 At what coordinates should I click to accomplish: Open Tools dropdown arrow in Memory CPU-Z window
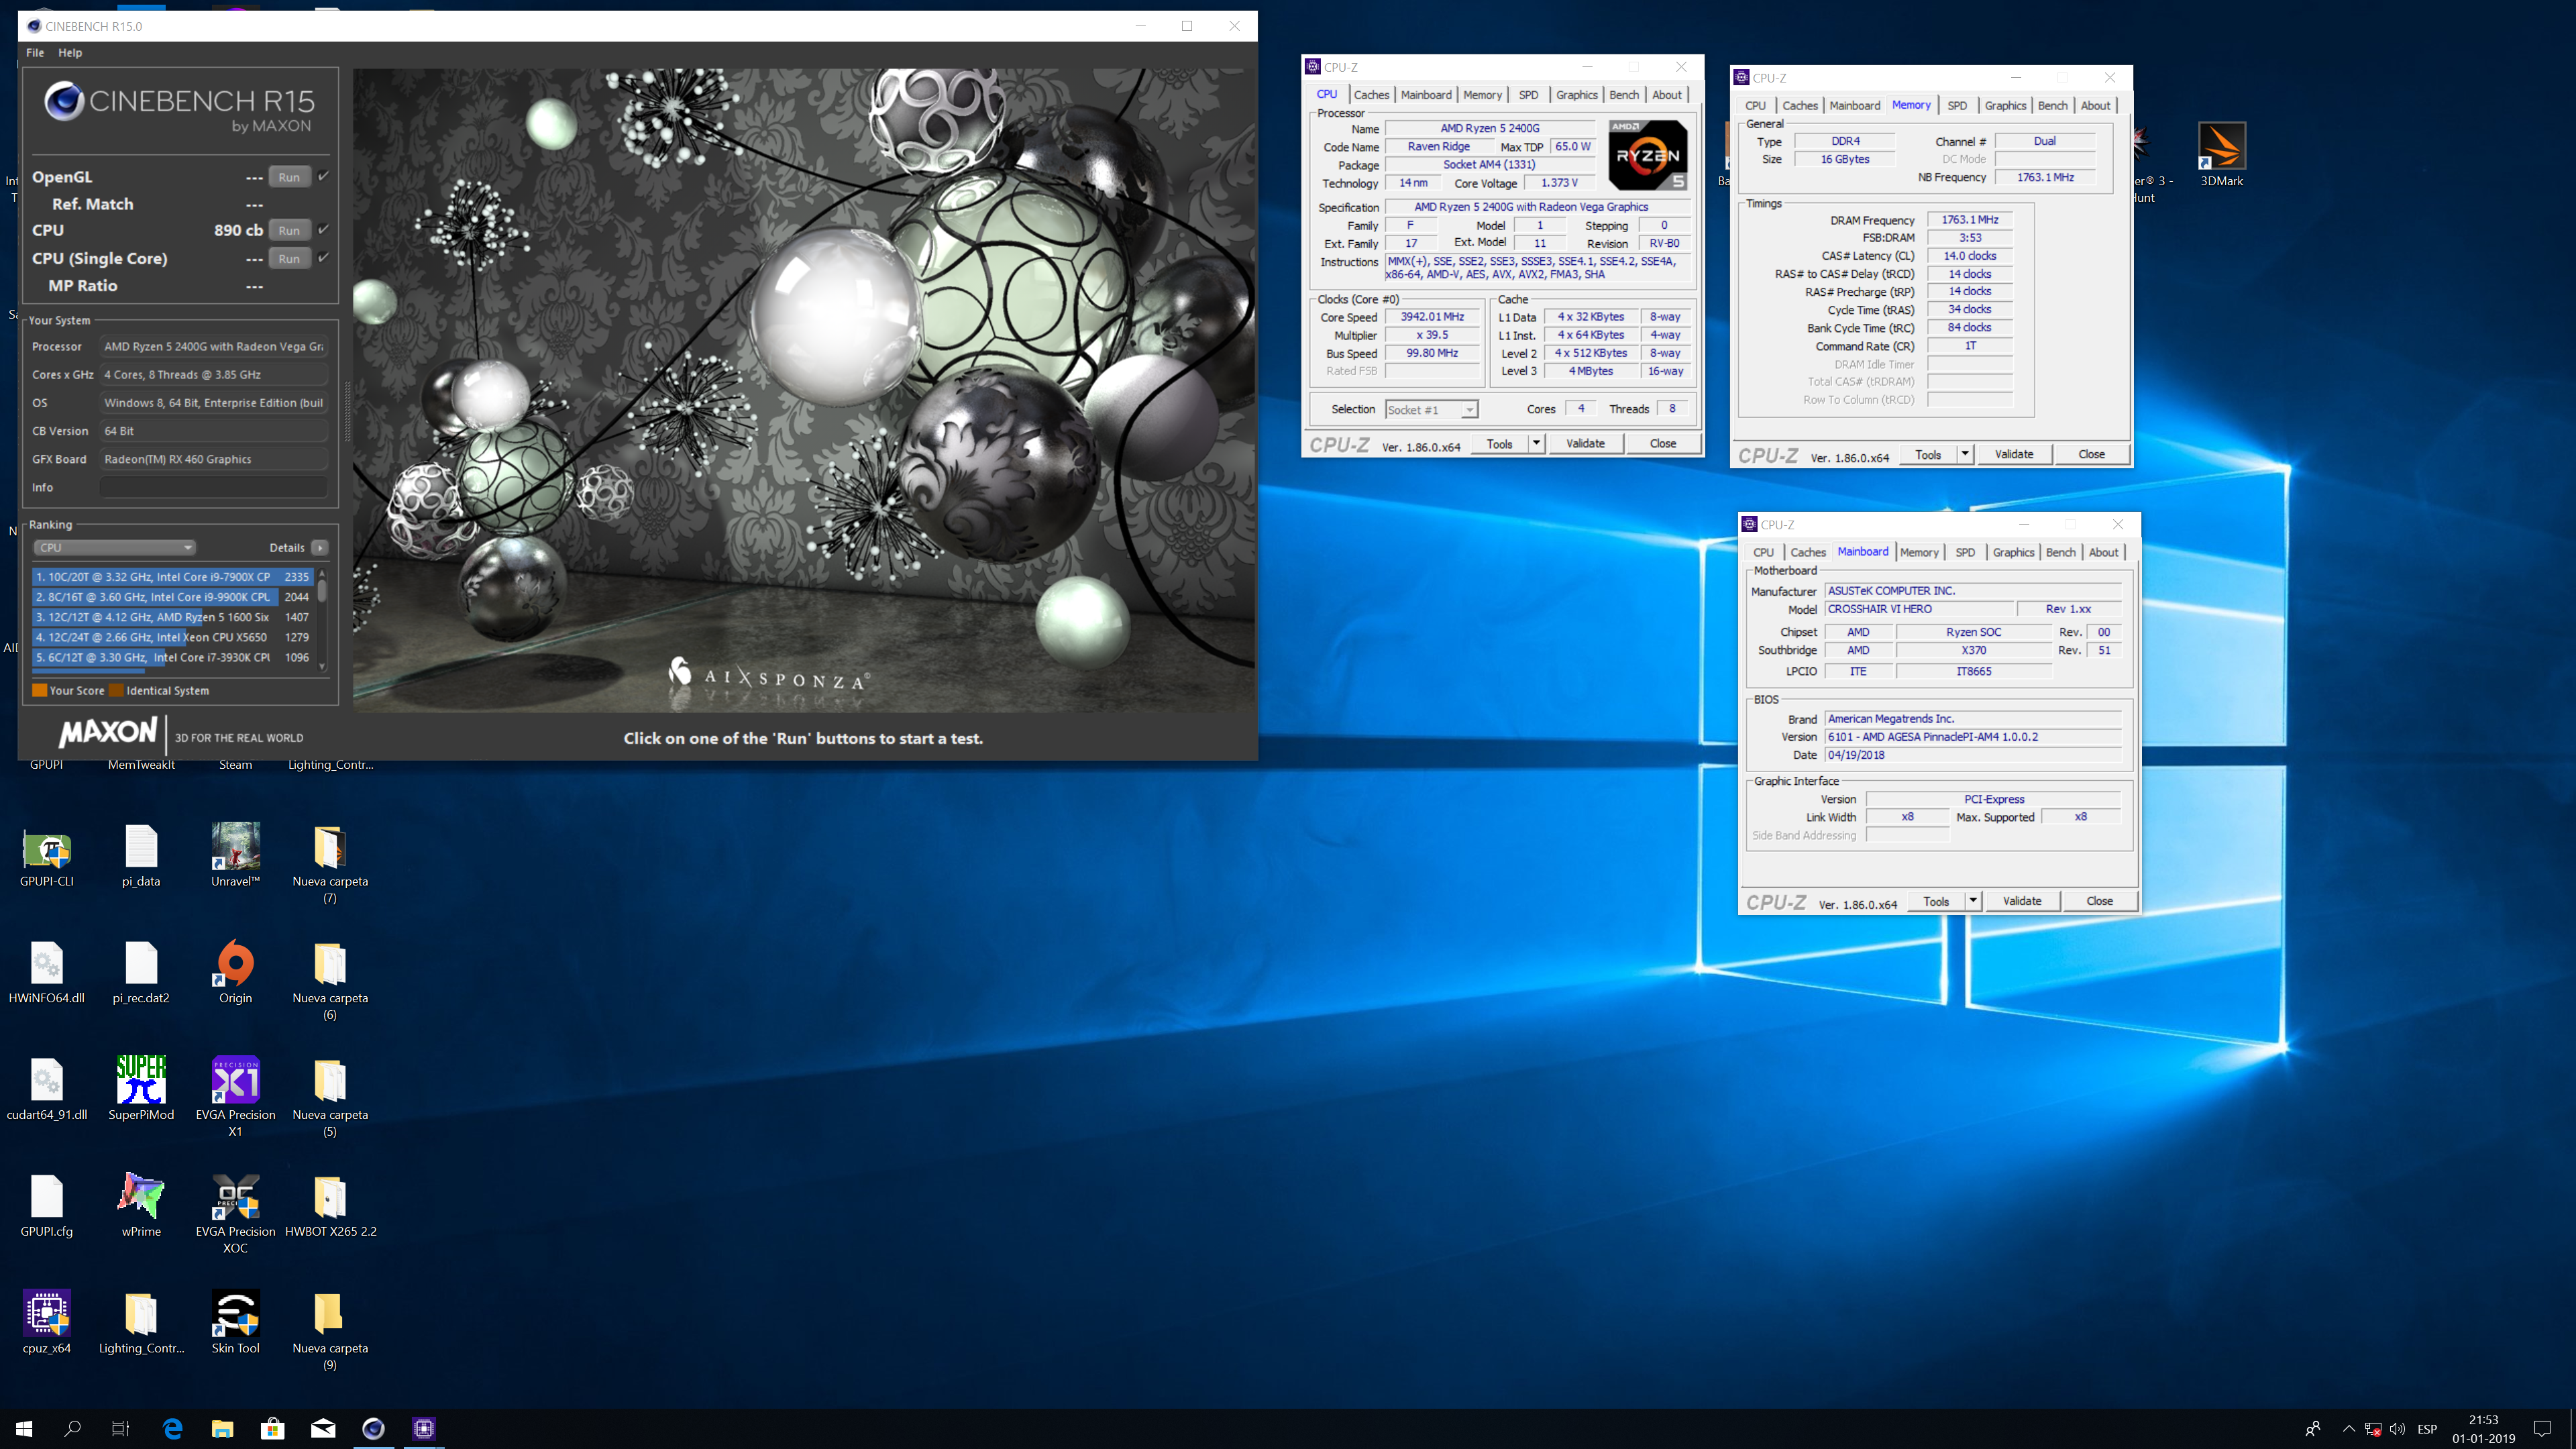(x=1964, y=454)
